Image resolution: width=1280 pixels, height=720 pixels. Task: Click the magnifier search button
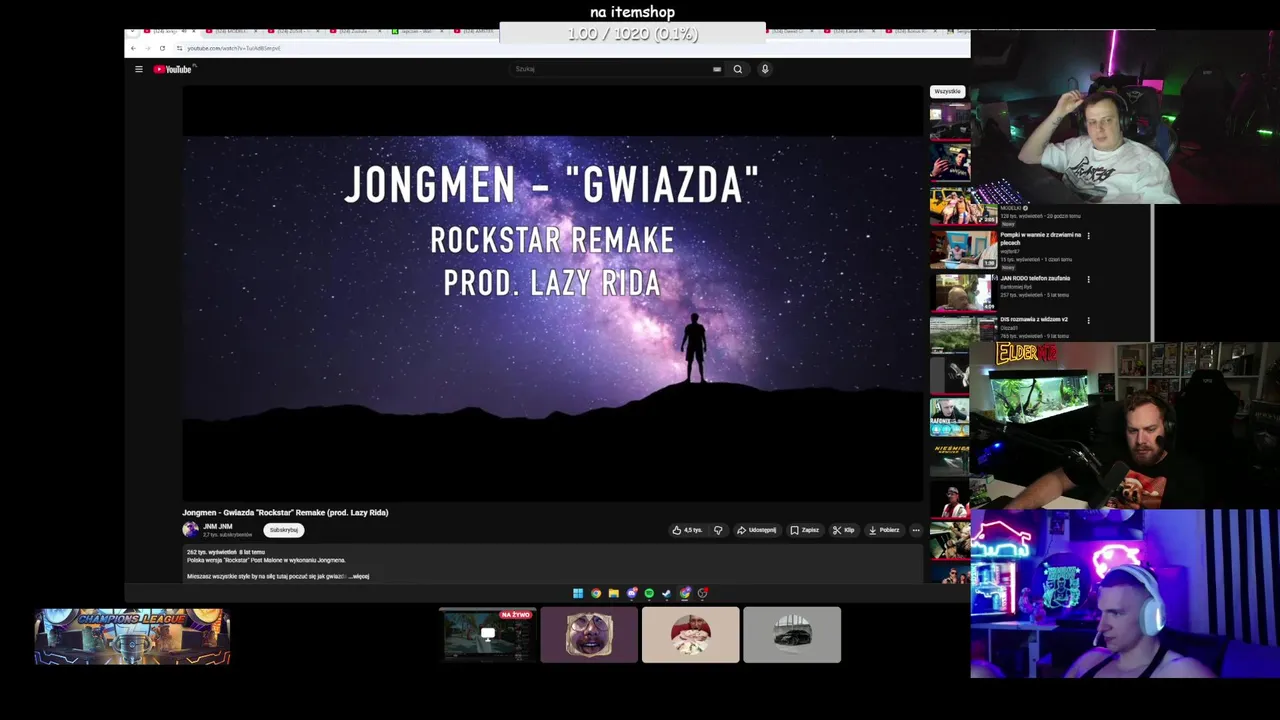point(738,69)
